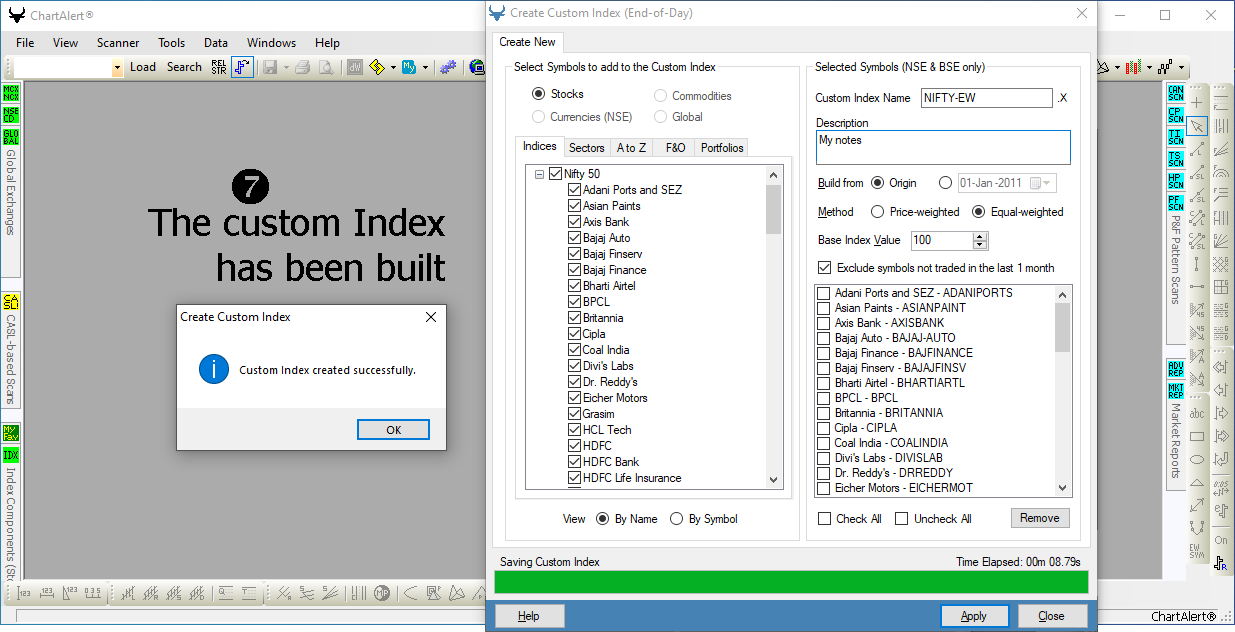Open the Tools menu
This screenshot has height=632, width=1235.
pos(171,43)
